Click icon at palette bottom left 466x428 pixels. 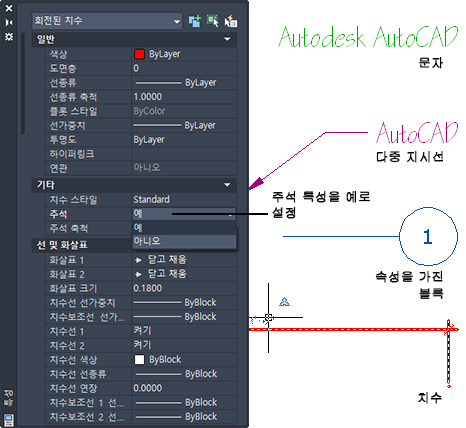9,420
